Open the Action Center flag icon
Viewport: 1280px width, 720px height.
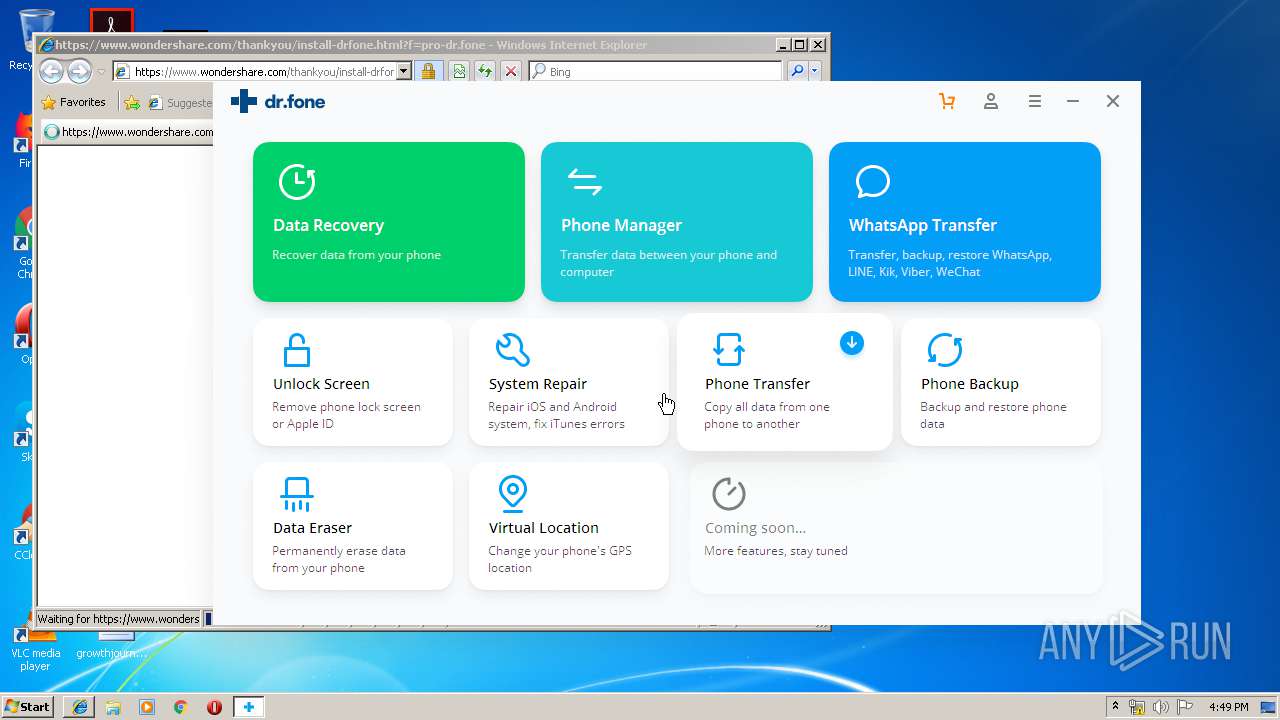coord(1186,707)
